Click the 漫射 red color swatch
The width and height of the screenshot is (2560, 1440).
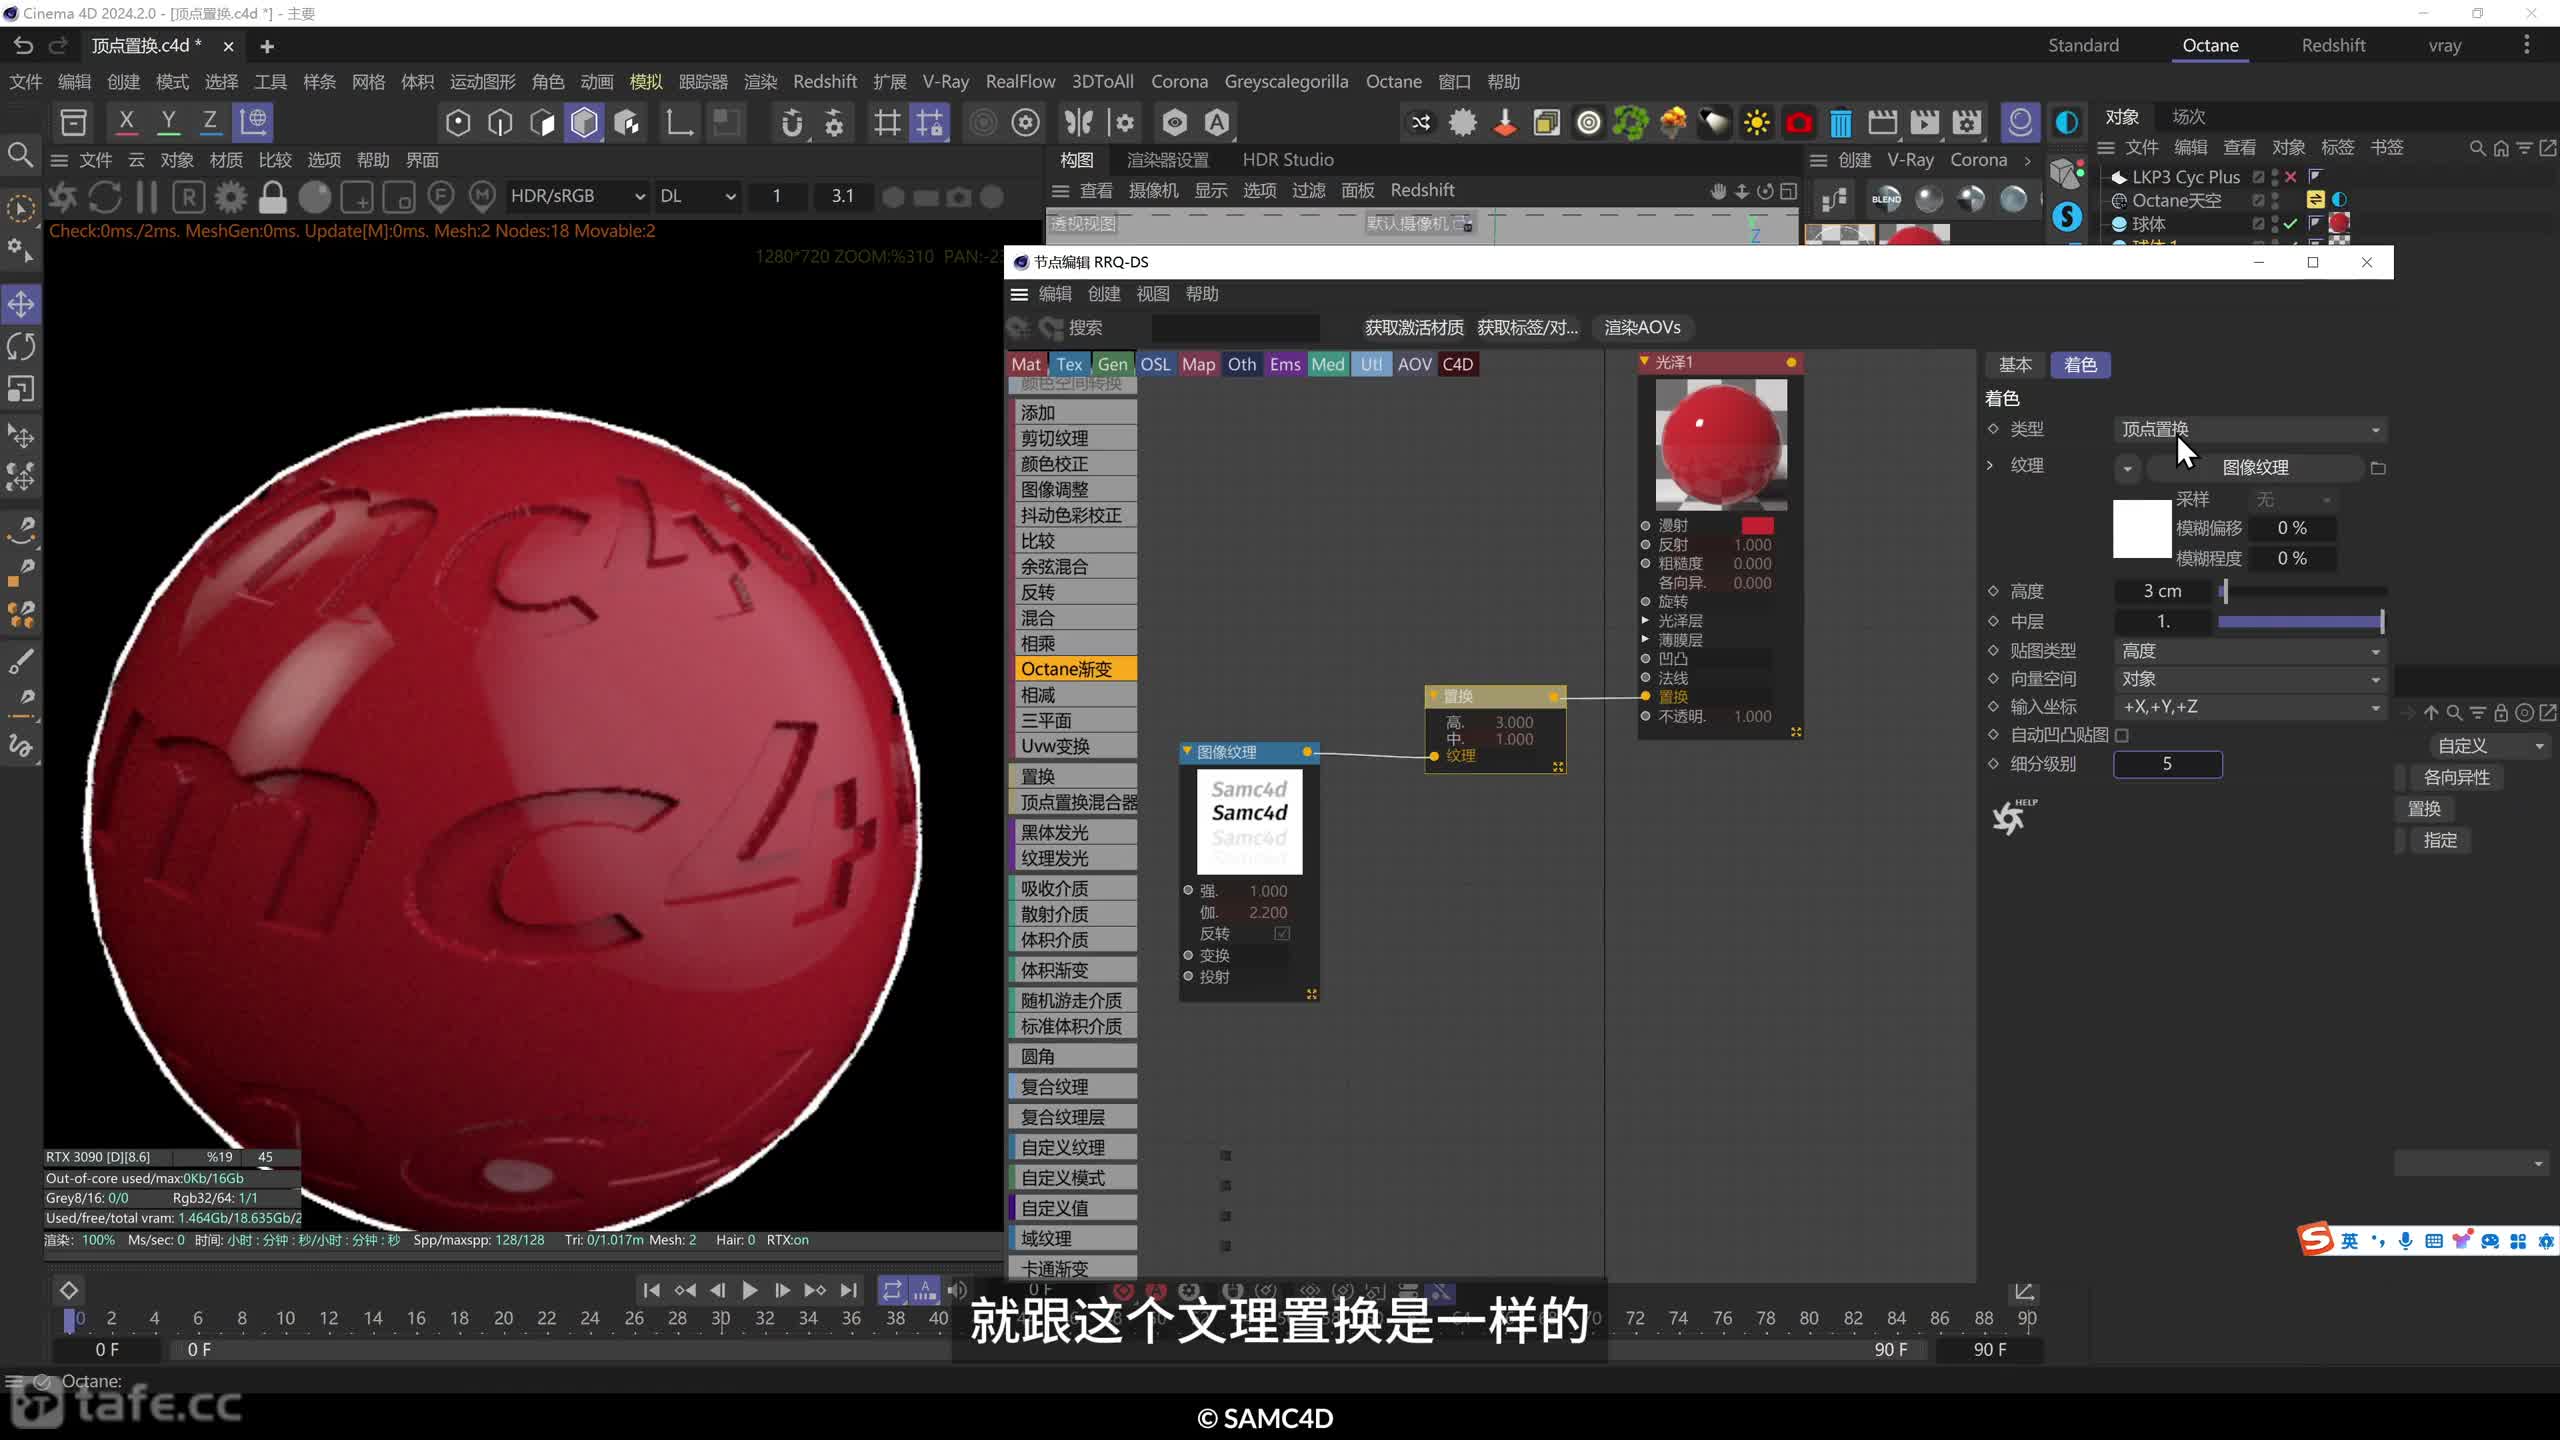pyautogui.click(x=1757, y=525)
